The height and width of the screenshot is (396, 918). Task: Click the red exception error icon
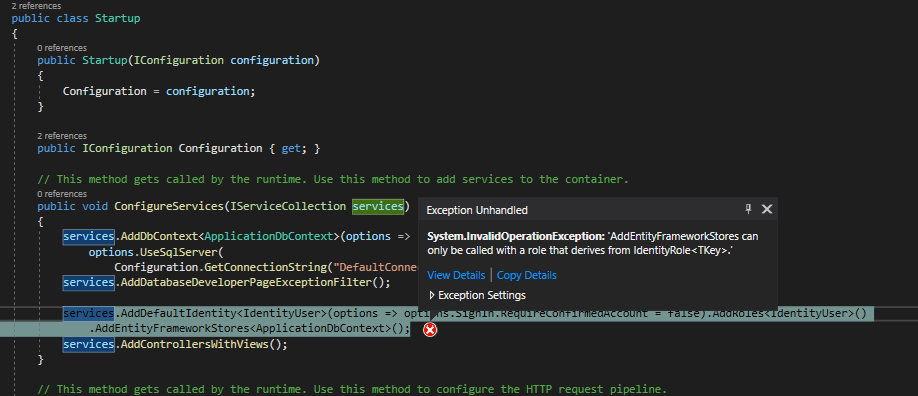(x=430, y=330)
